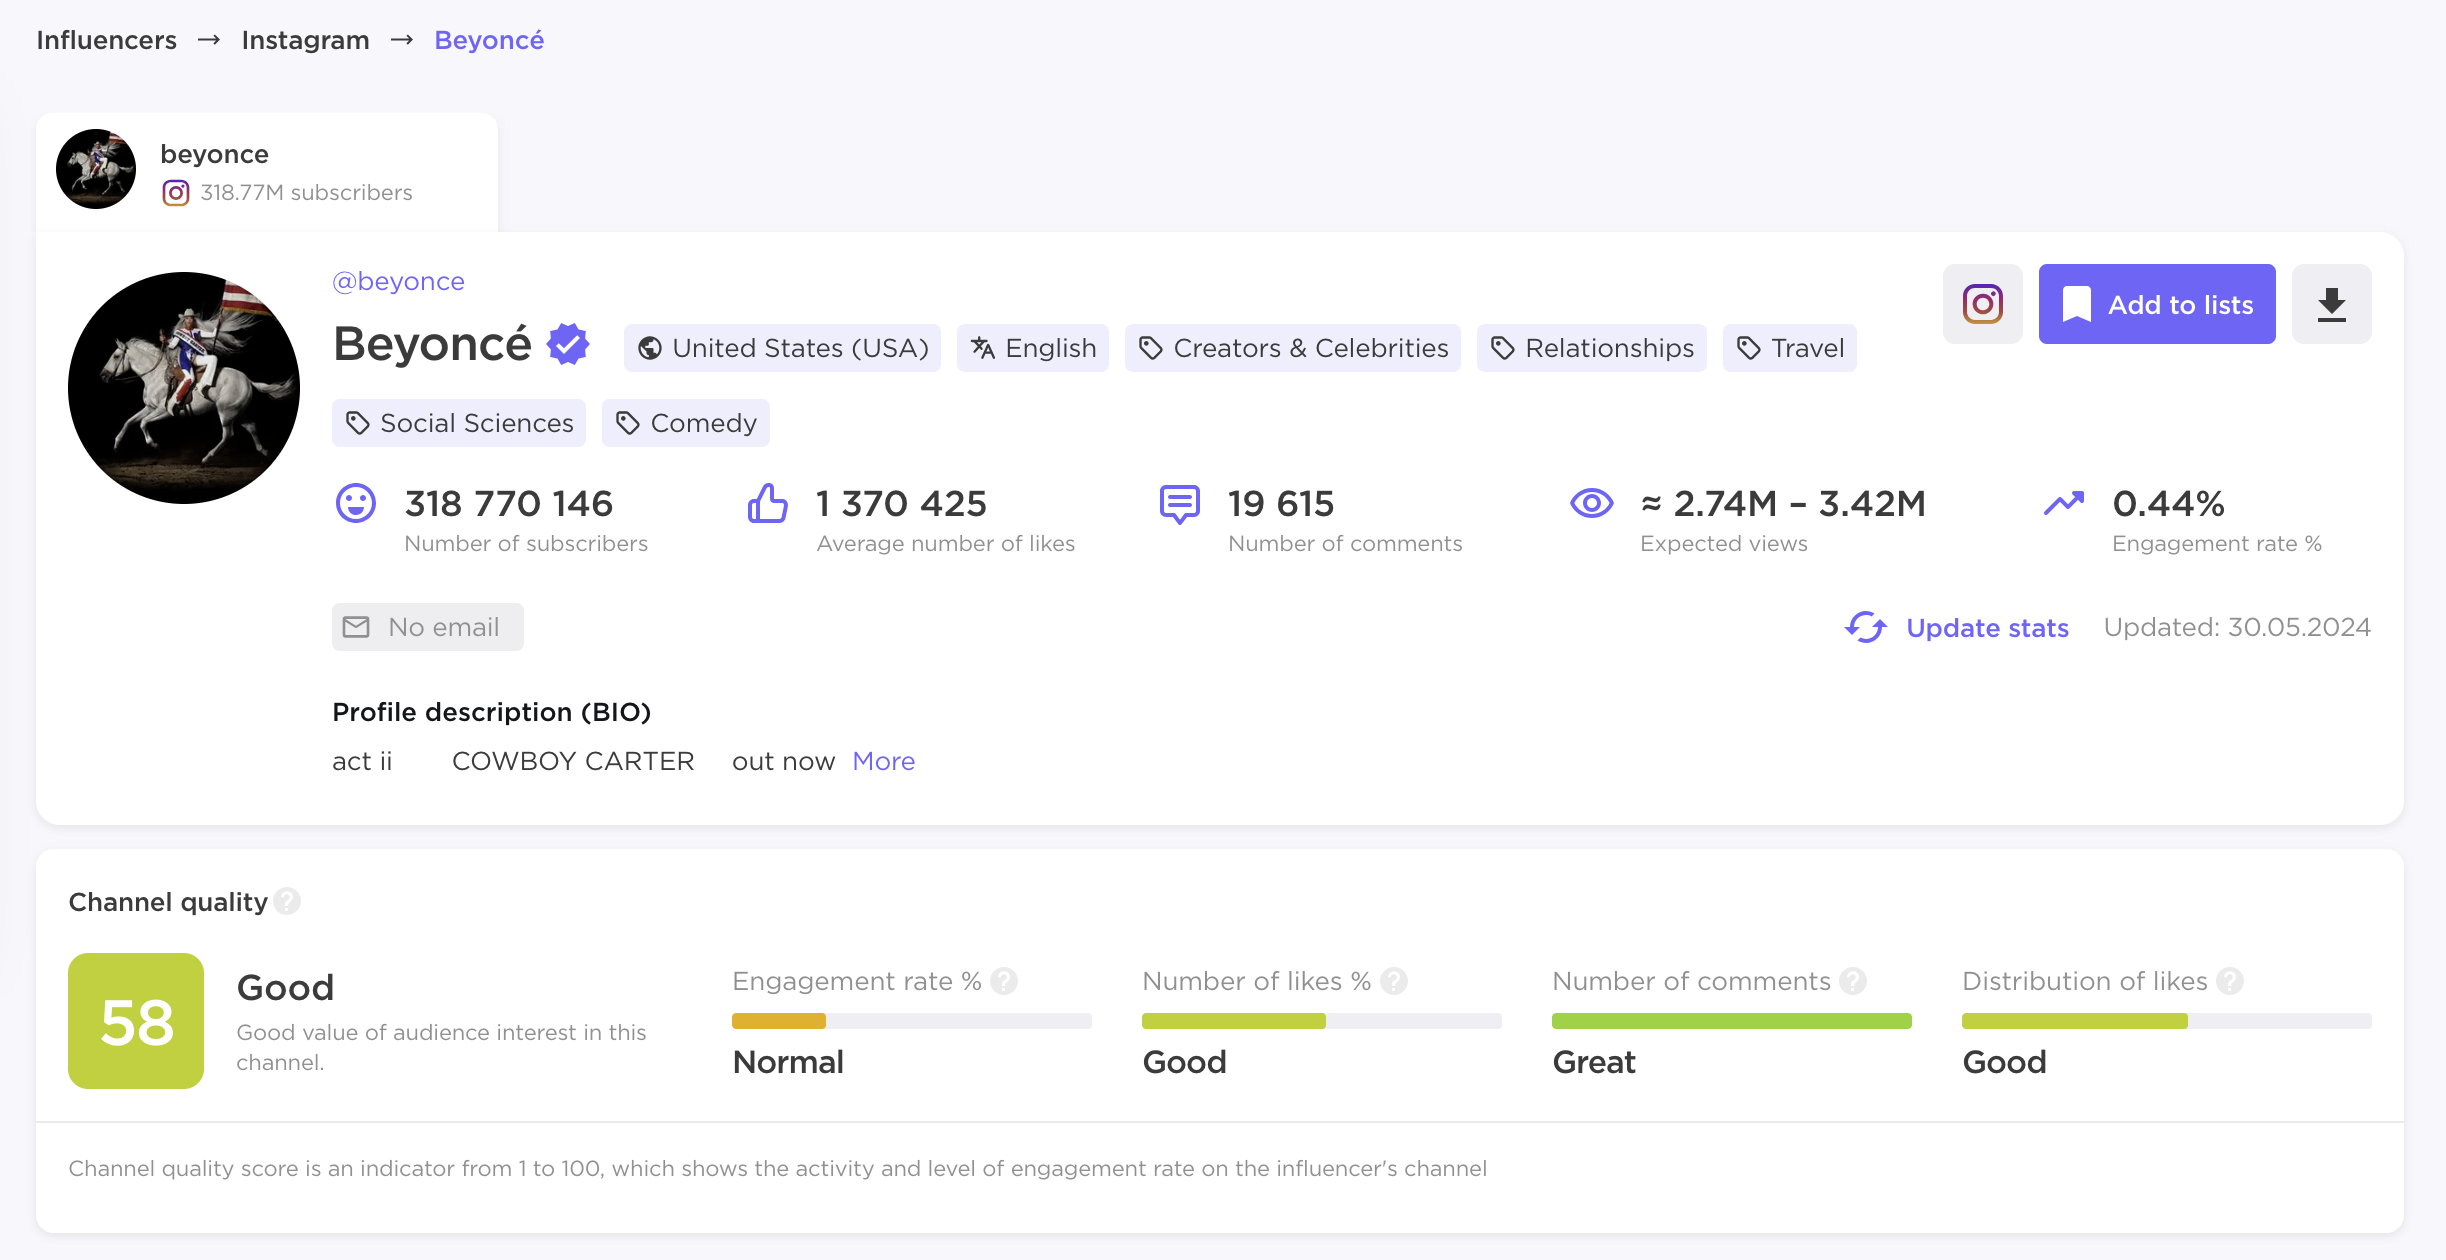Open Beyoncé's Instagram via the Instagram icon
This screenshot has width=2446, height=1260.
(1982, 303)
